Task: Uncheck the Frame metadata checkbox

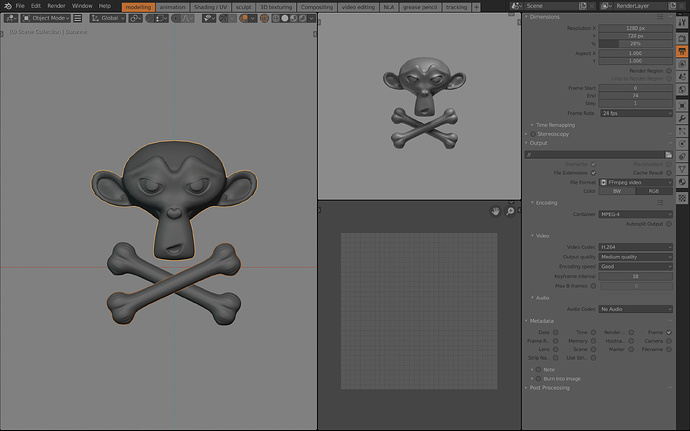Action: pyautogui.click(x=669, y=332)
